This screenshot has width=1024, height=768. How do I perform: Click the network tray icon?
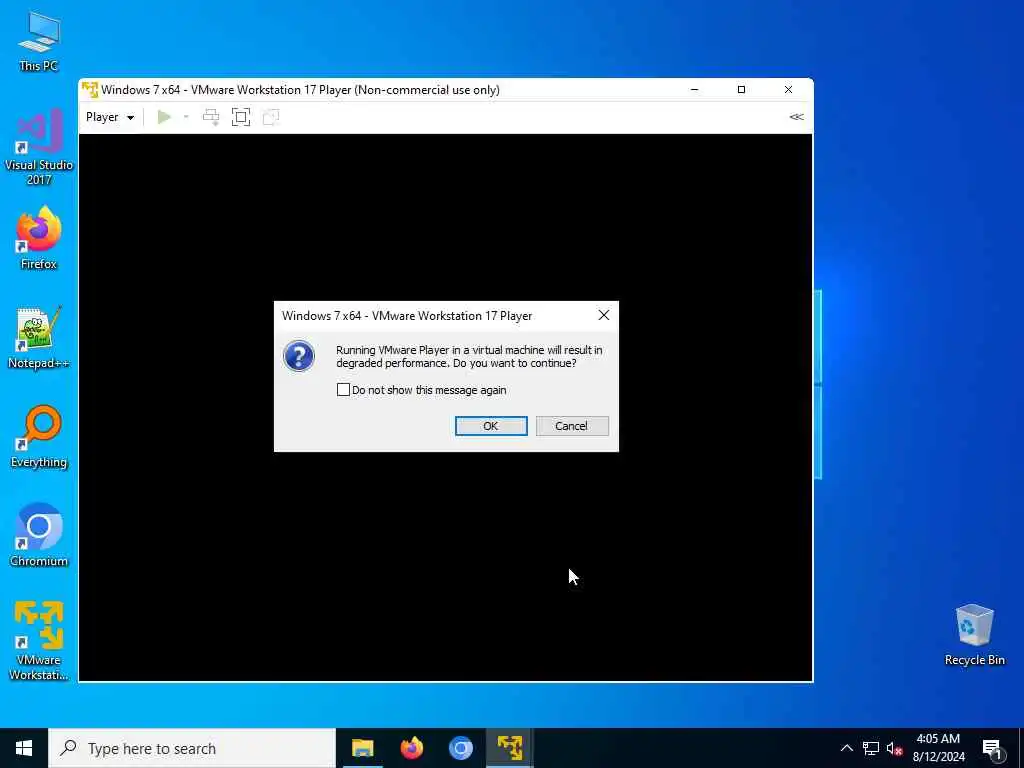tap(871, 748)
